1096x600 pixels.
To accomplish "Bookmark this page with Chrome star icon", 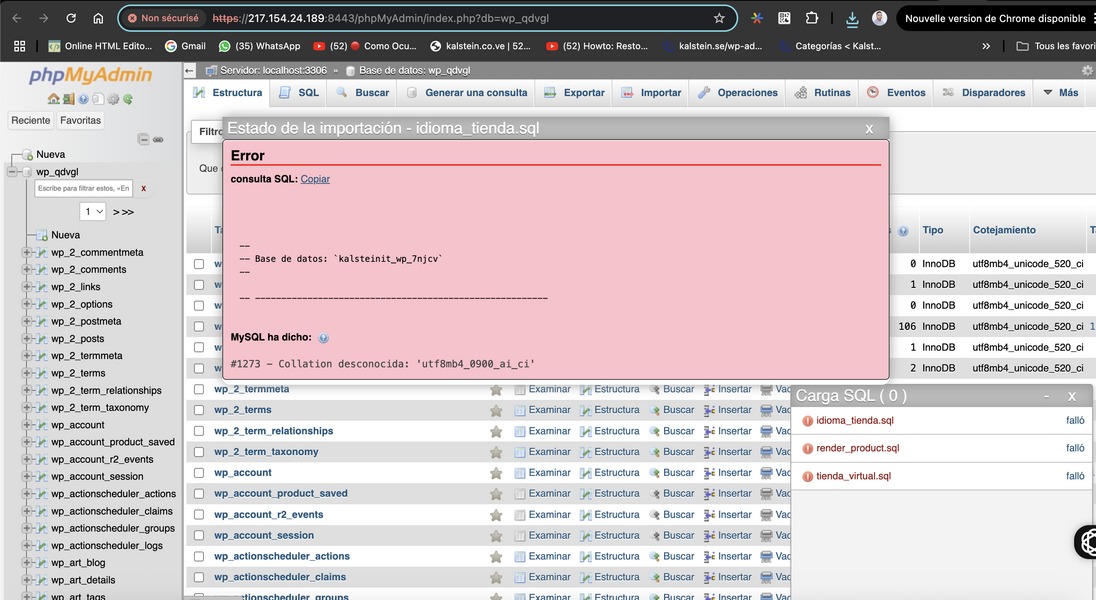I will pyautogui.click(x=719, y=18).
